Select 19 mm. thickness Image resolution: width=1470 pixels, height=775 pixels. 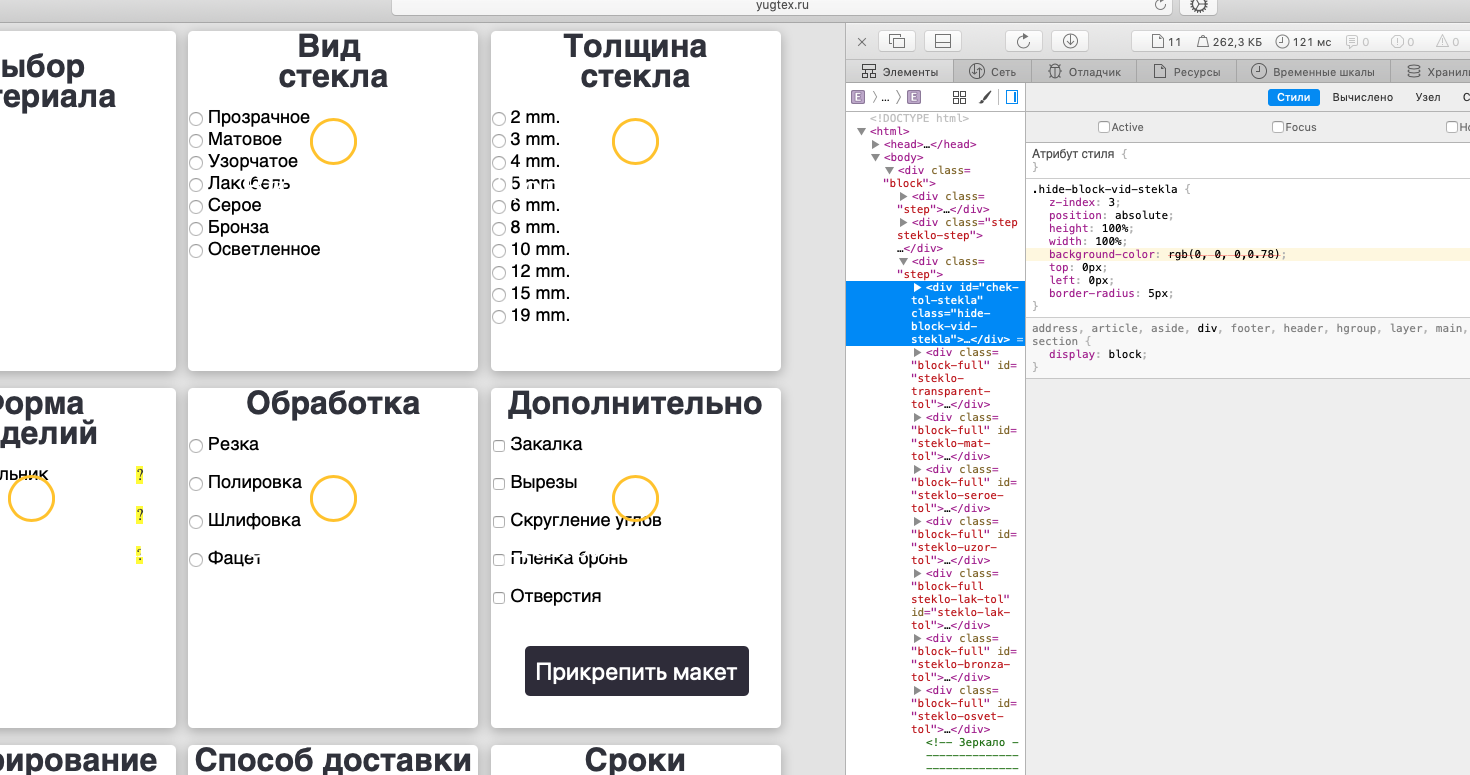[499, 317]
